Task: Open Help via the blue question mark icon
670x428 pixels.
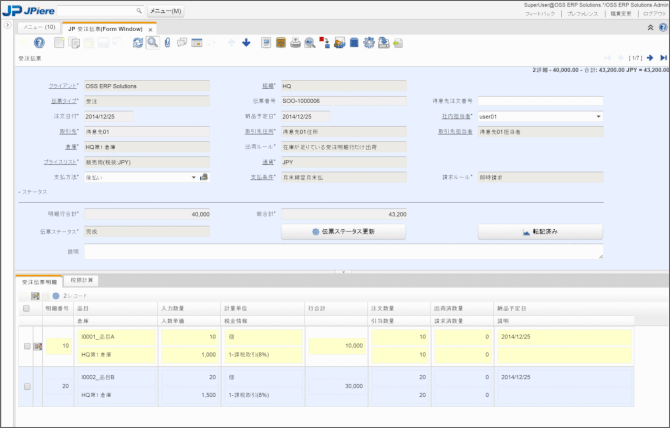Action: tap(39, 43)
